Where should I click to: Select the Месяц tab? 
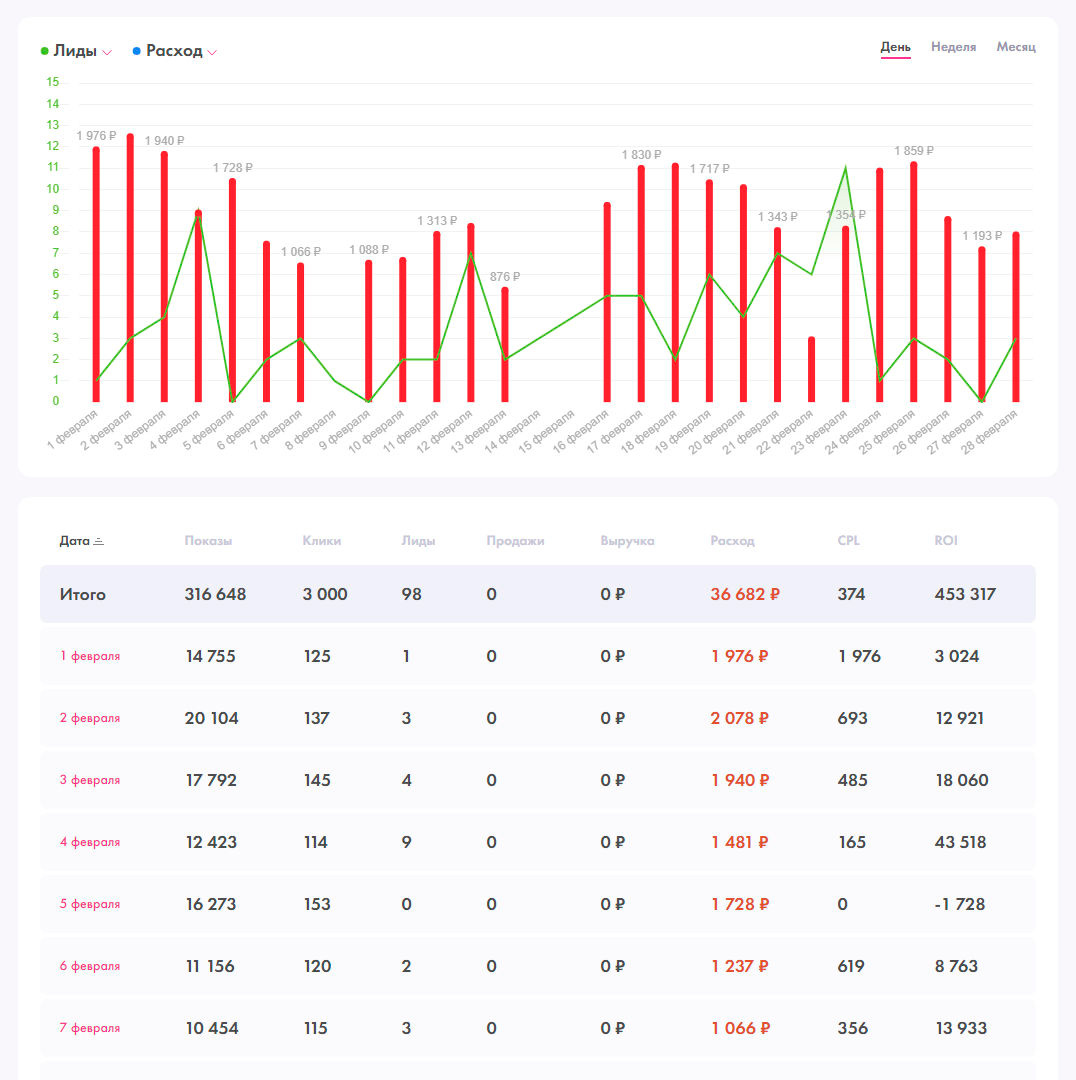coord(1016,47)
